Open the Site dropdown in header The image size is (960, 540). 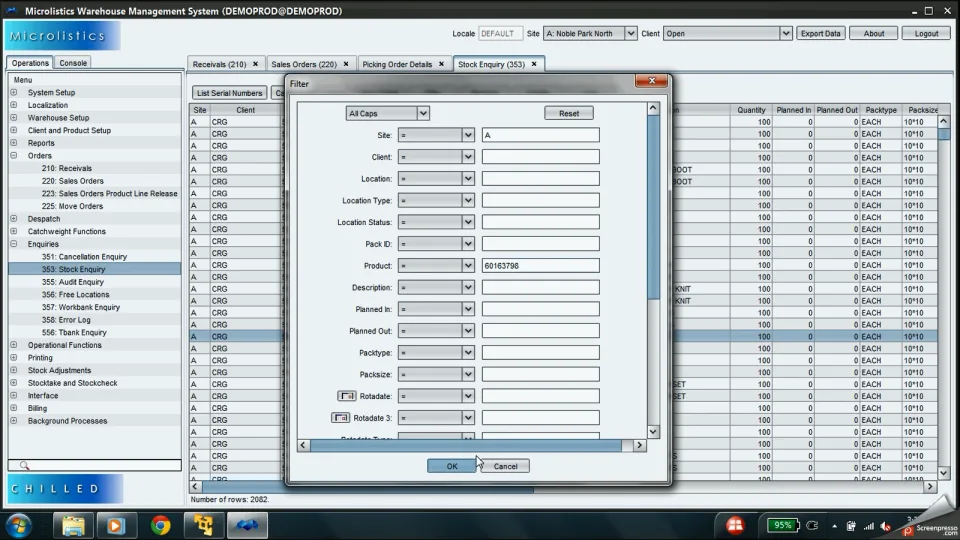point(630,33)
